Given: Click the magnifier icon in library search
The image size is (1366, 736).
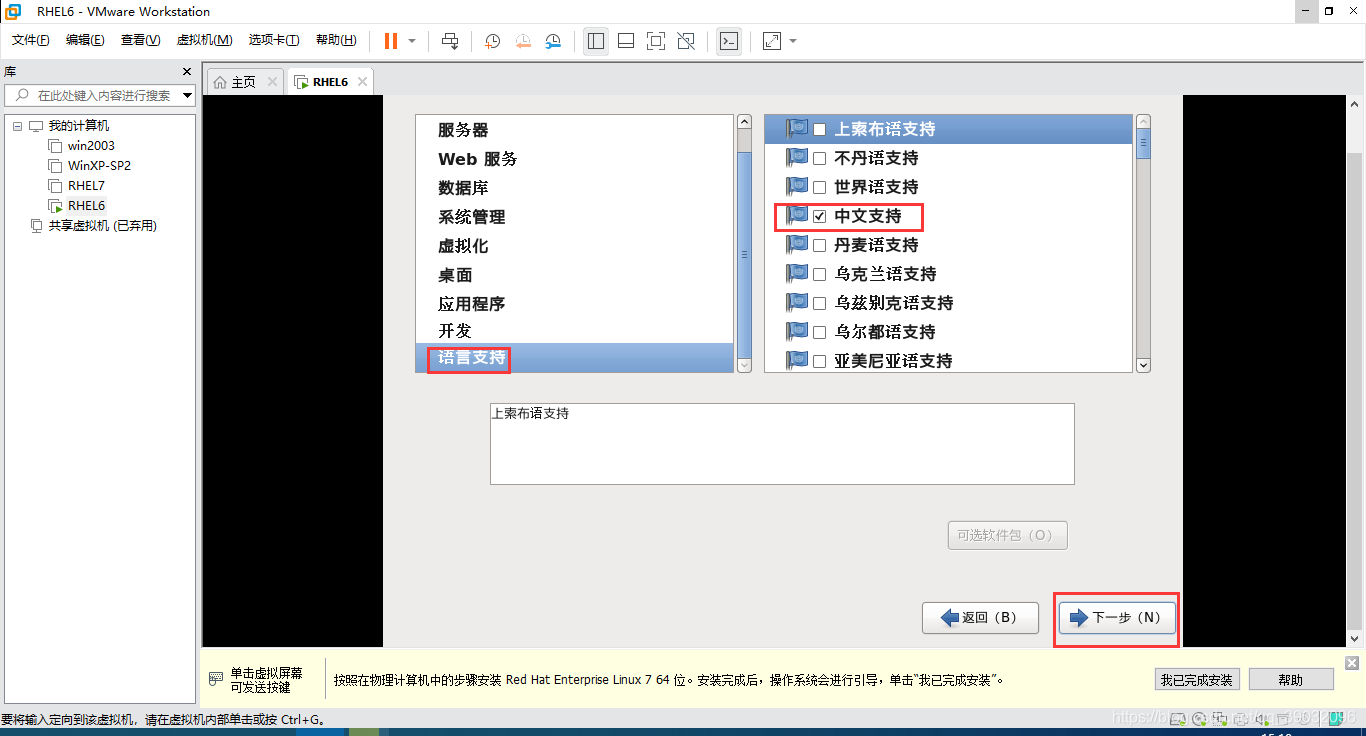Looking at the screenshot, I should pyautogui.click(x=22, y=95).
